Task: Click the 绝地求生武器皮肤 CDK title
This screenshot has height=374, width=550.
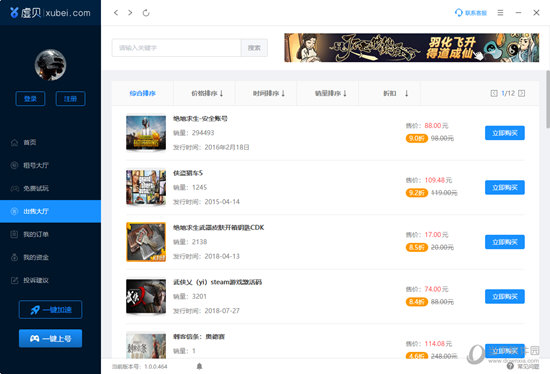Action: pos(219,227)
